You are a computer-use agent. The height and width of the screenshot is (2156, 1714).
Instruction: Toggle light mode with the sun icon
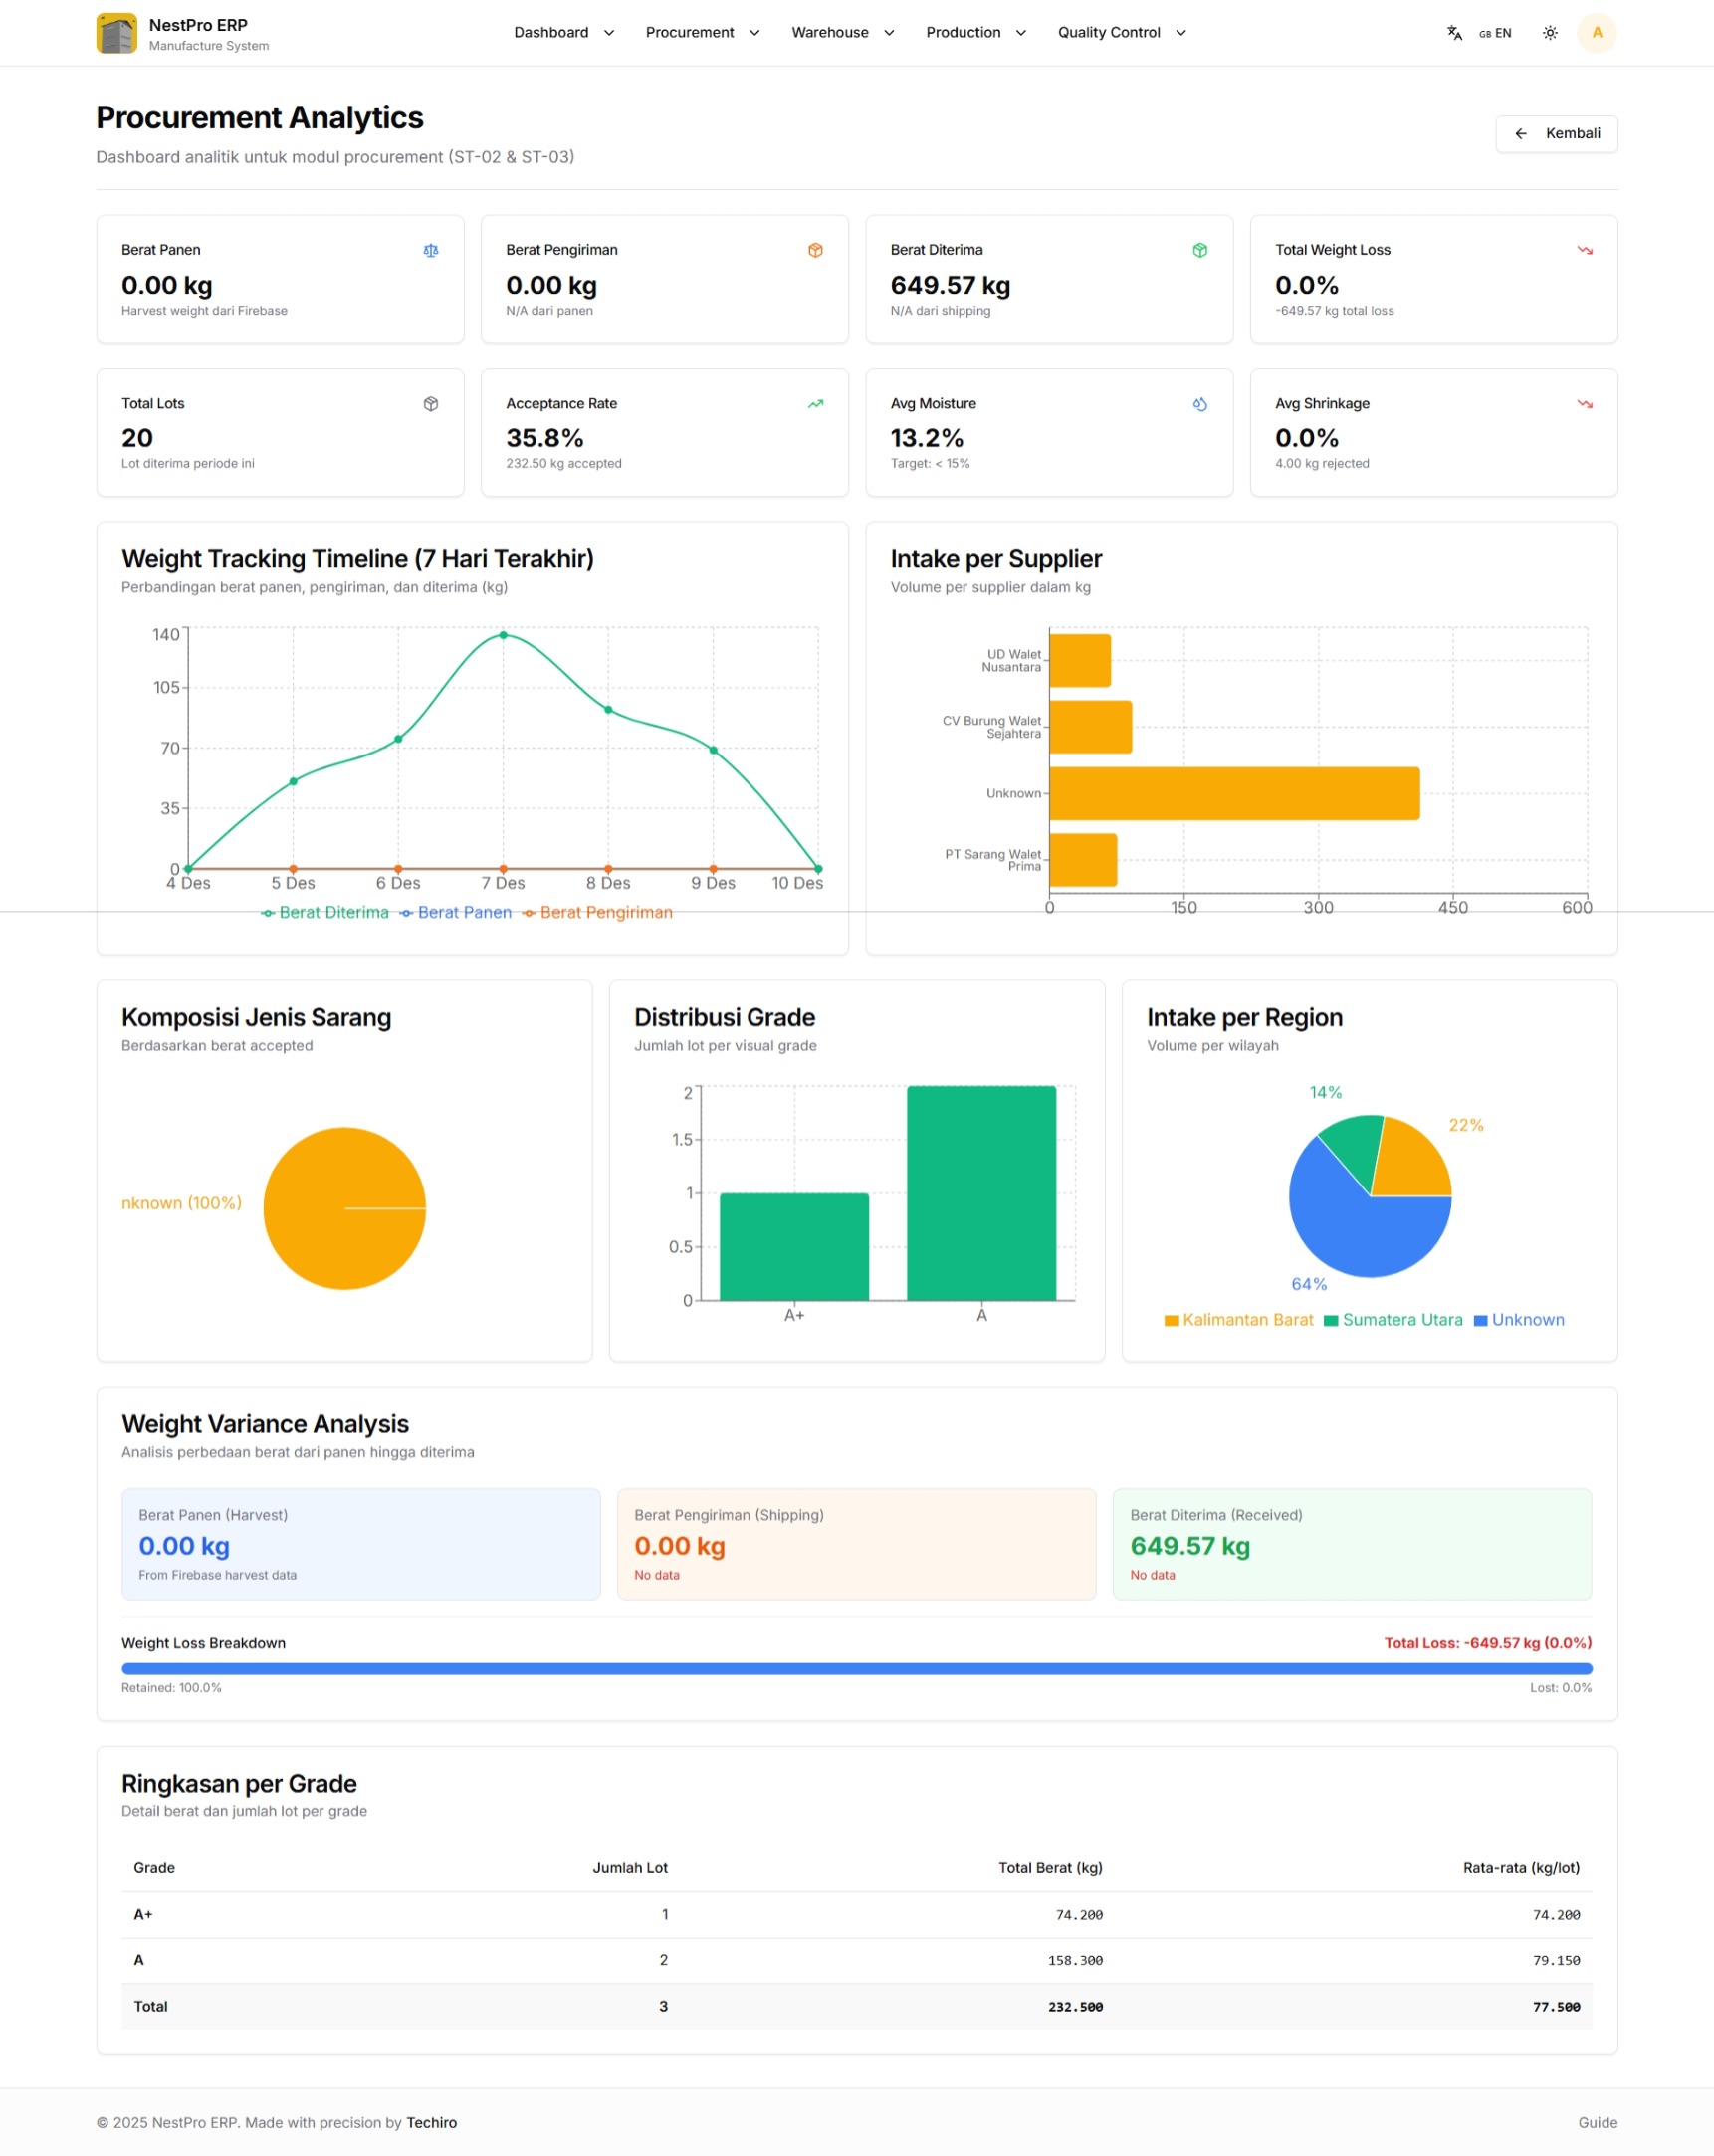(x=1549, y=32)
